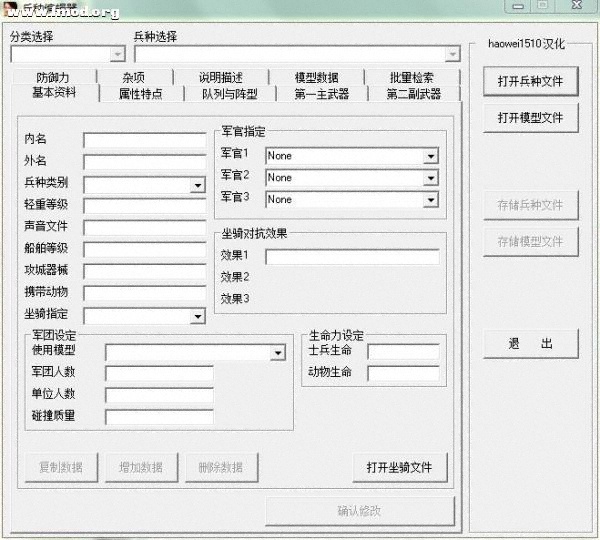The width and height of the screenshot is (600, 540).
Task: Click the 退出 button
Action: tap(530, 344)
